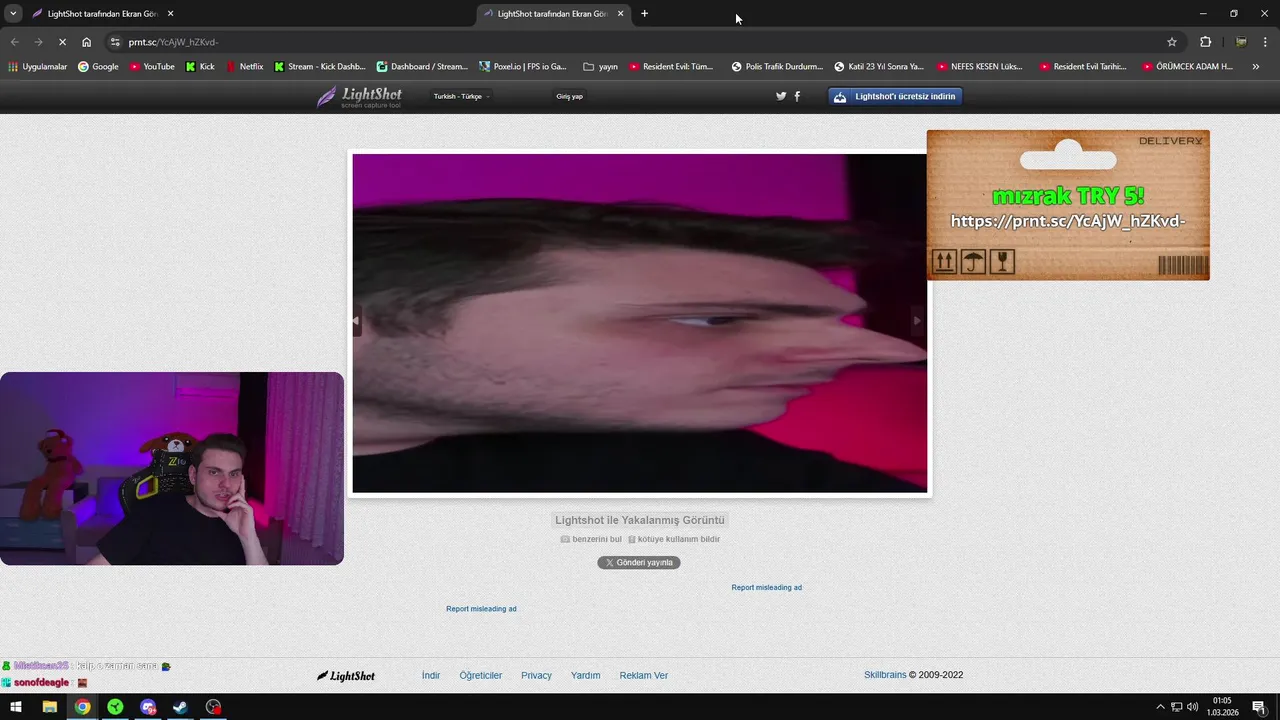This screenshot has height=720, width=1280.
Task: Open the Stream - Kick Dashboard bookmark
Action: (320, 67)
